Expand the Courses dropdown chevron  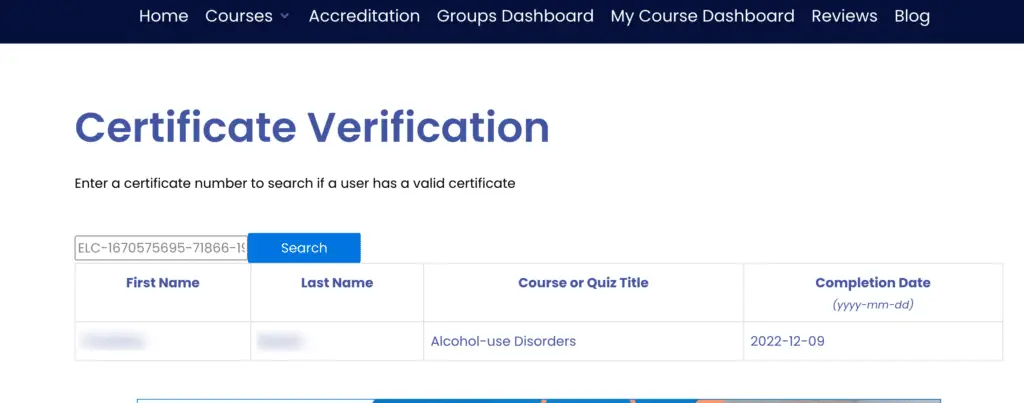[284, 17]
